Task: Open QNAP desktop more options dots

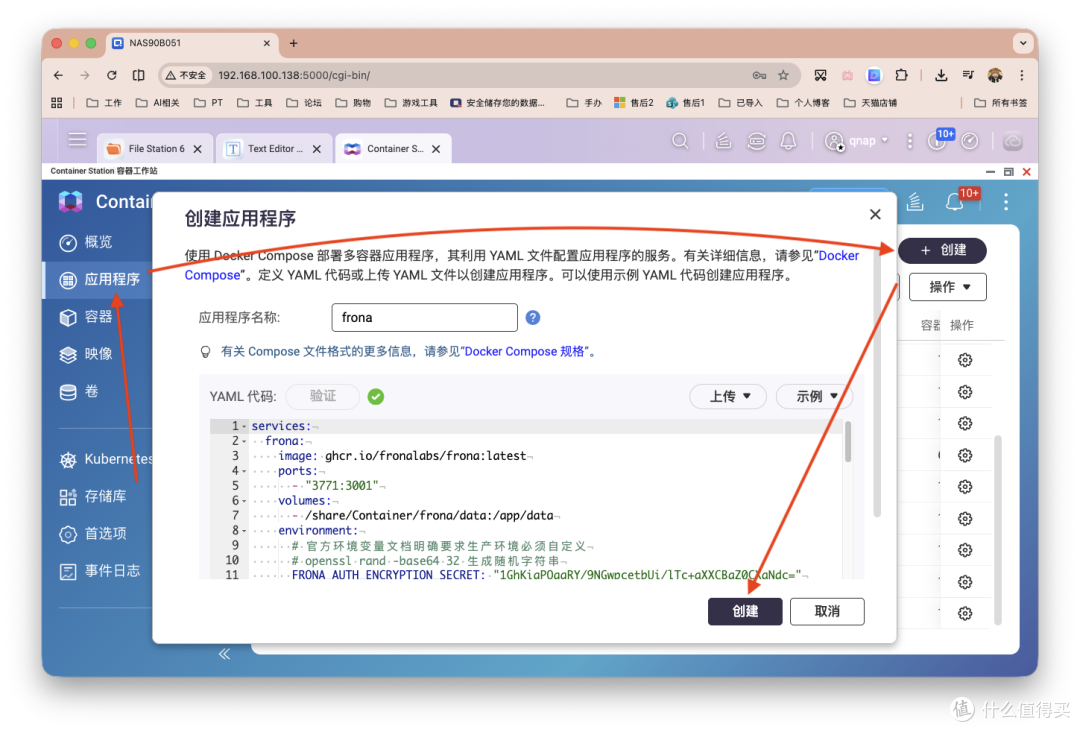Action: point(910,141)
